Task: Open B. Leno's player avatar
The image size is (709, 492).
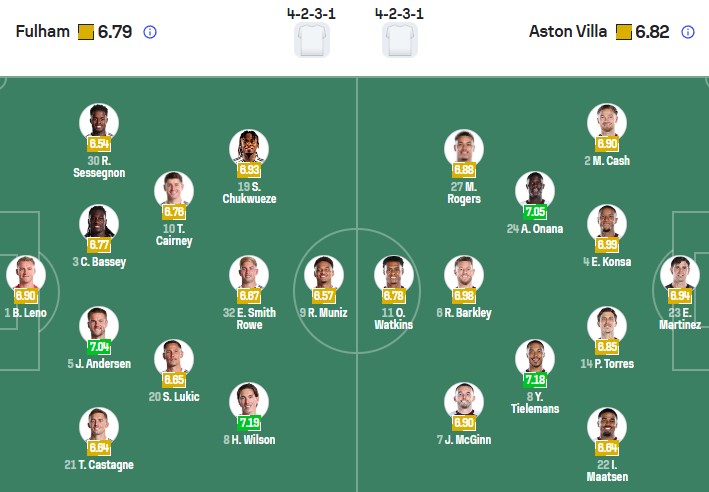Action: click(x=24, y=275)
